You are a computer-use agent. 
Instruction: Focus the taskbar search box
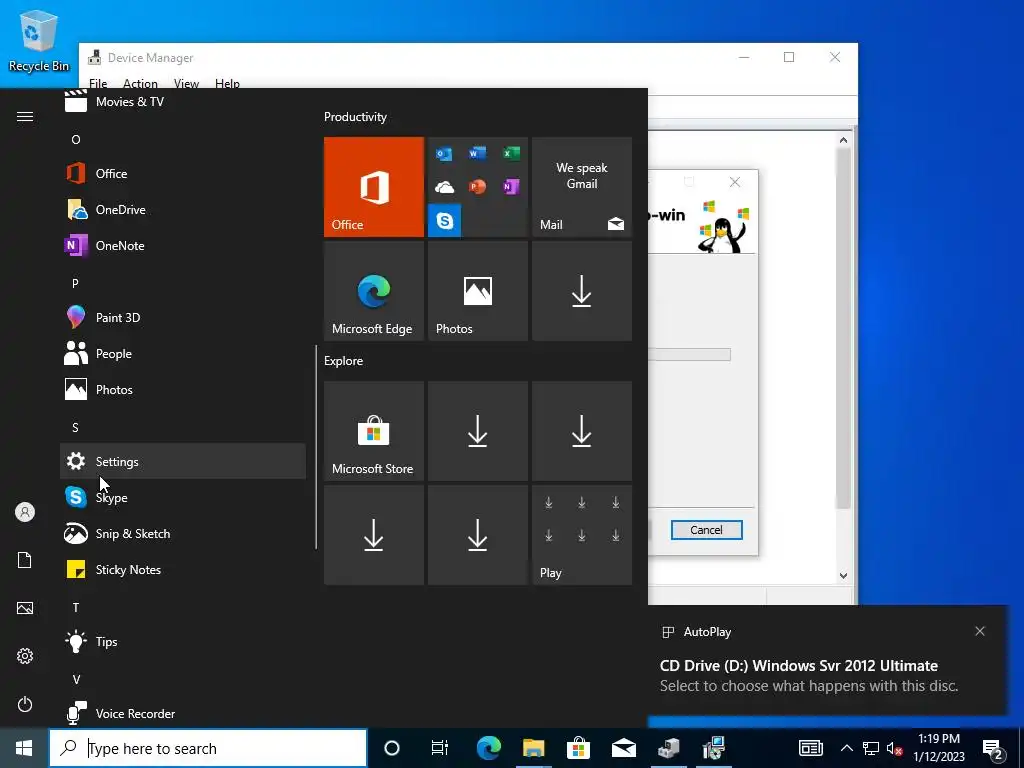click(208, 748)
